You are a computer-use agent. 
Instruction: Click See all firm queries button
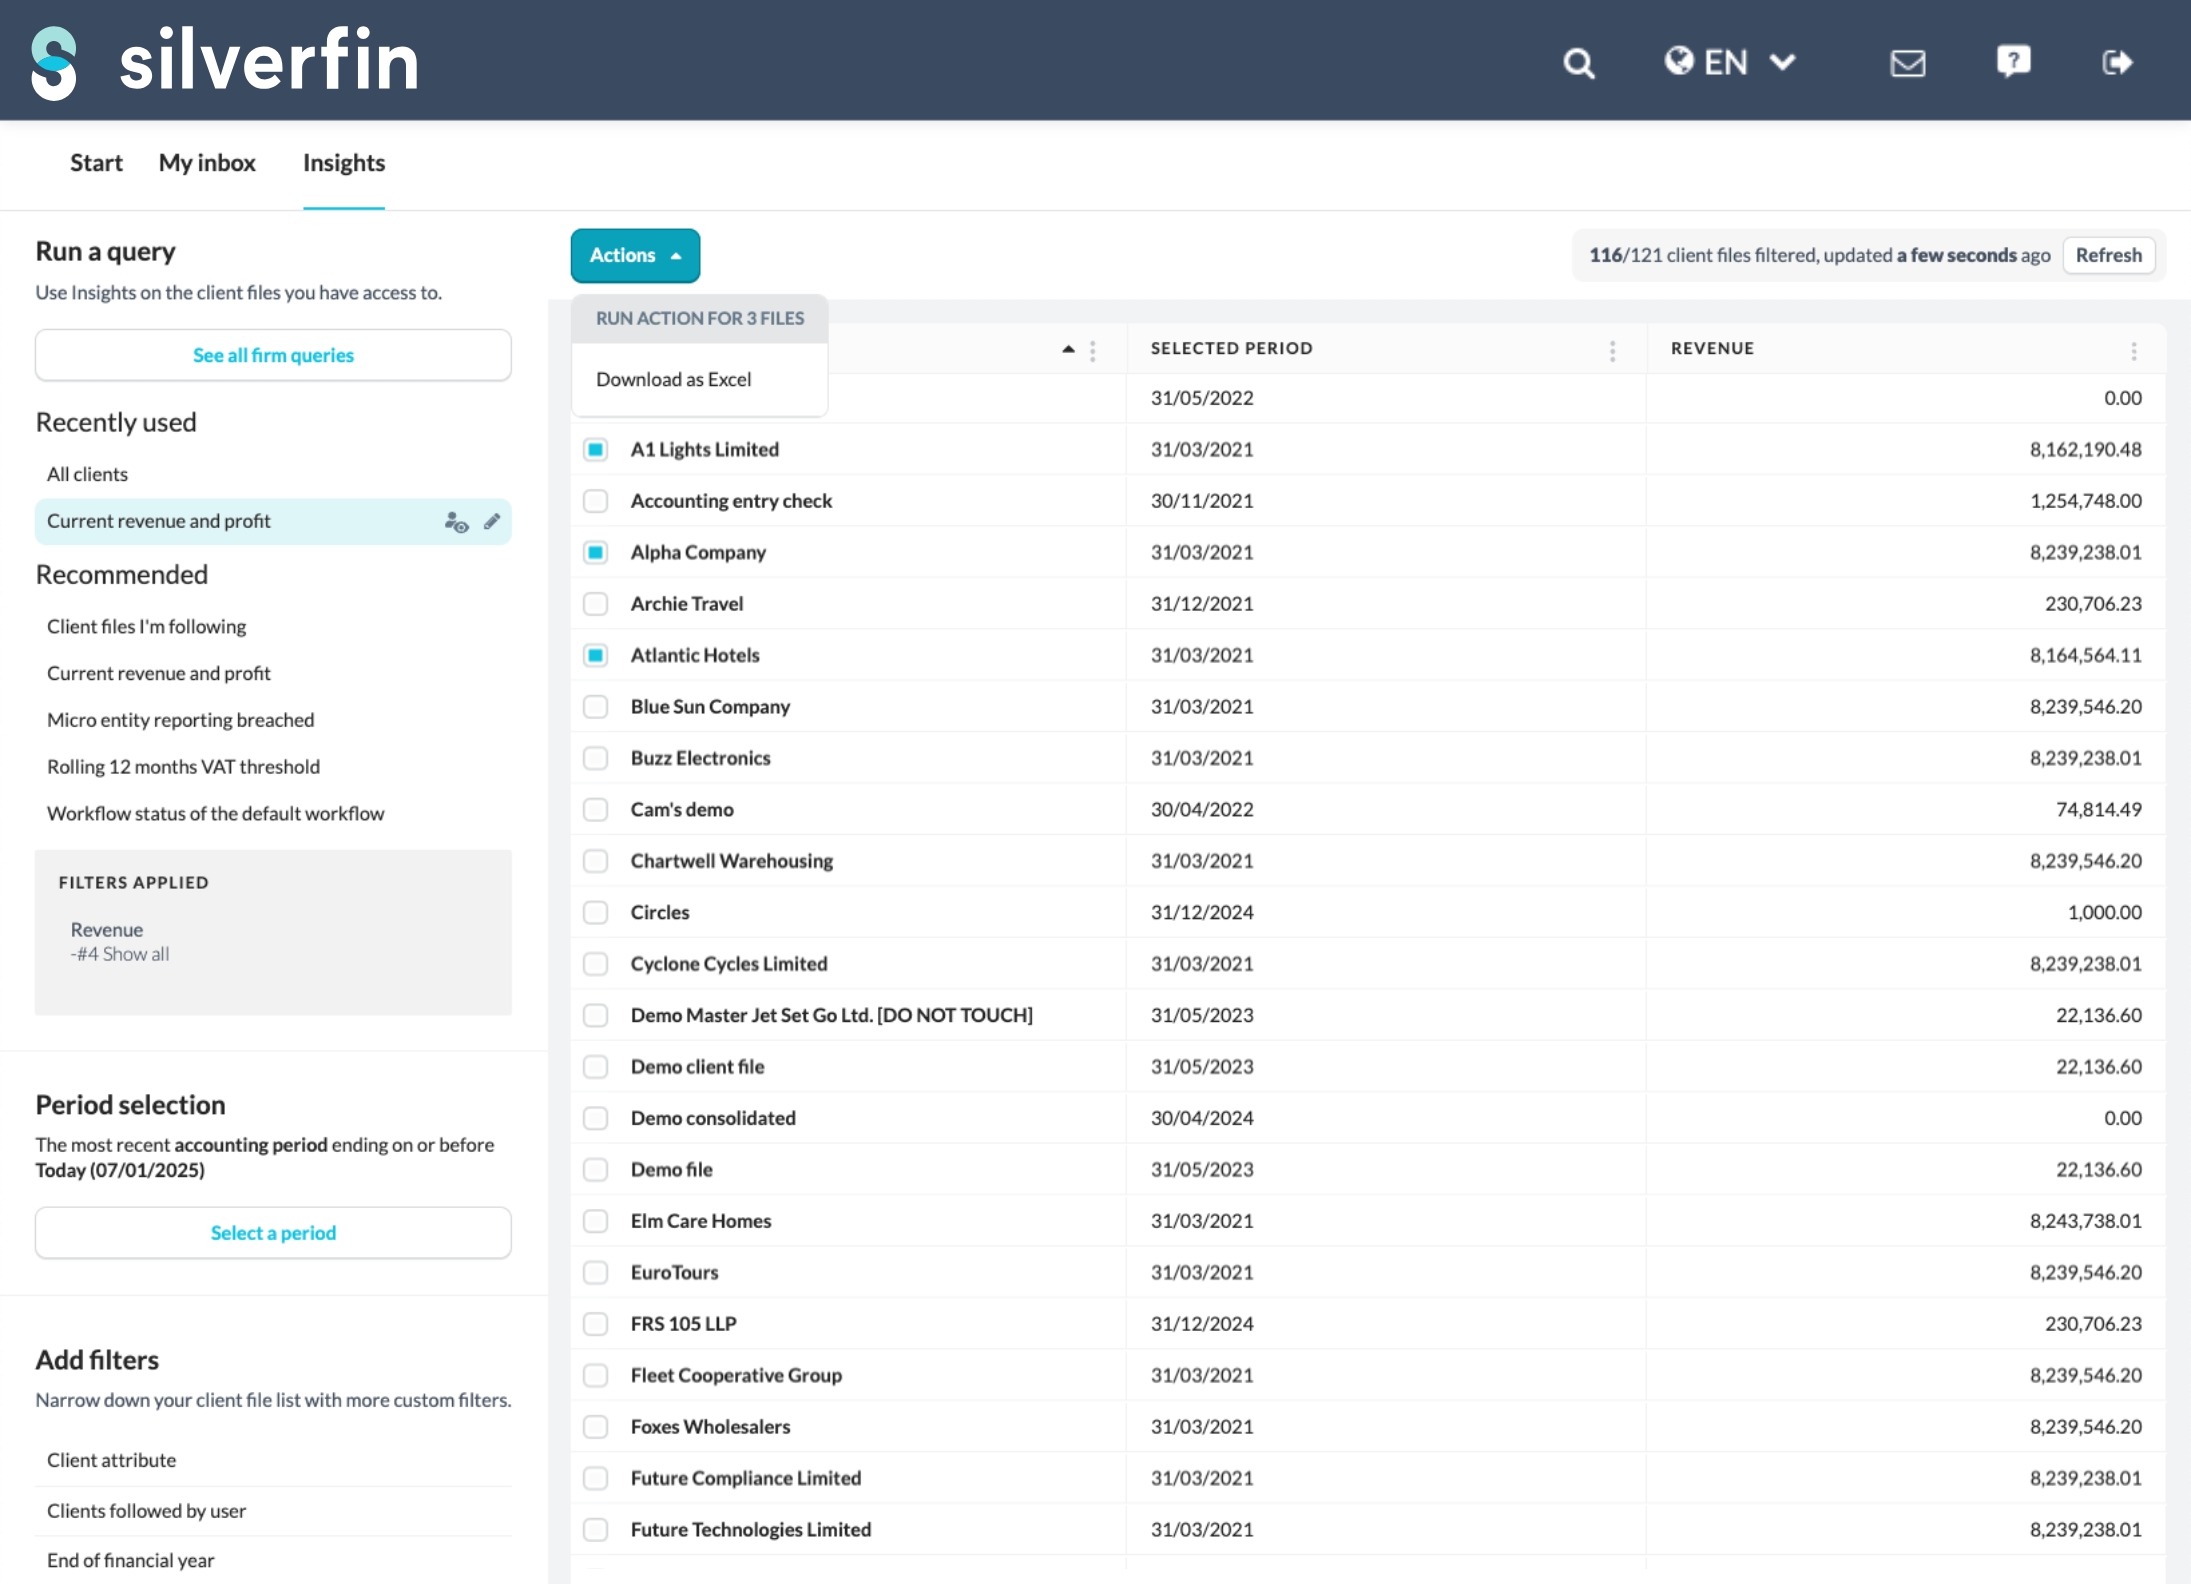point(273,355)
